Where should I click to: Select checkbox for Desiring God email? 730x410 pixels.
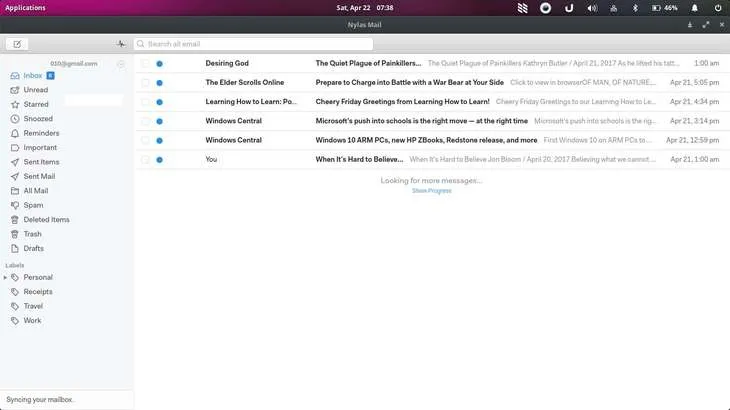coord(145,64)
